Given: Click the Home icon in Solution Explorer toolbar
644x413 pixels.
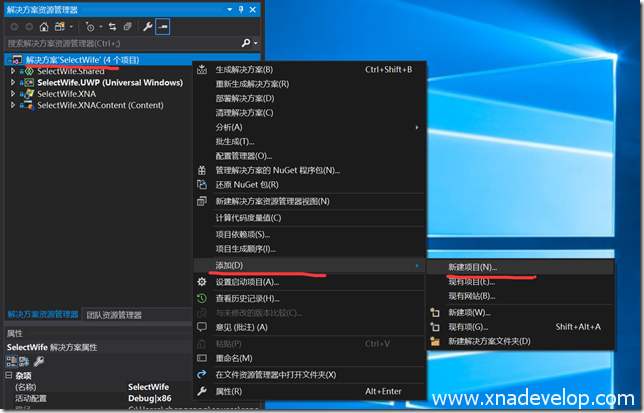Looking at the screenshot, I should 45,27.
